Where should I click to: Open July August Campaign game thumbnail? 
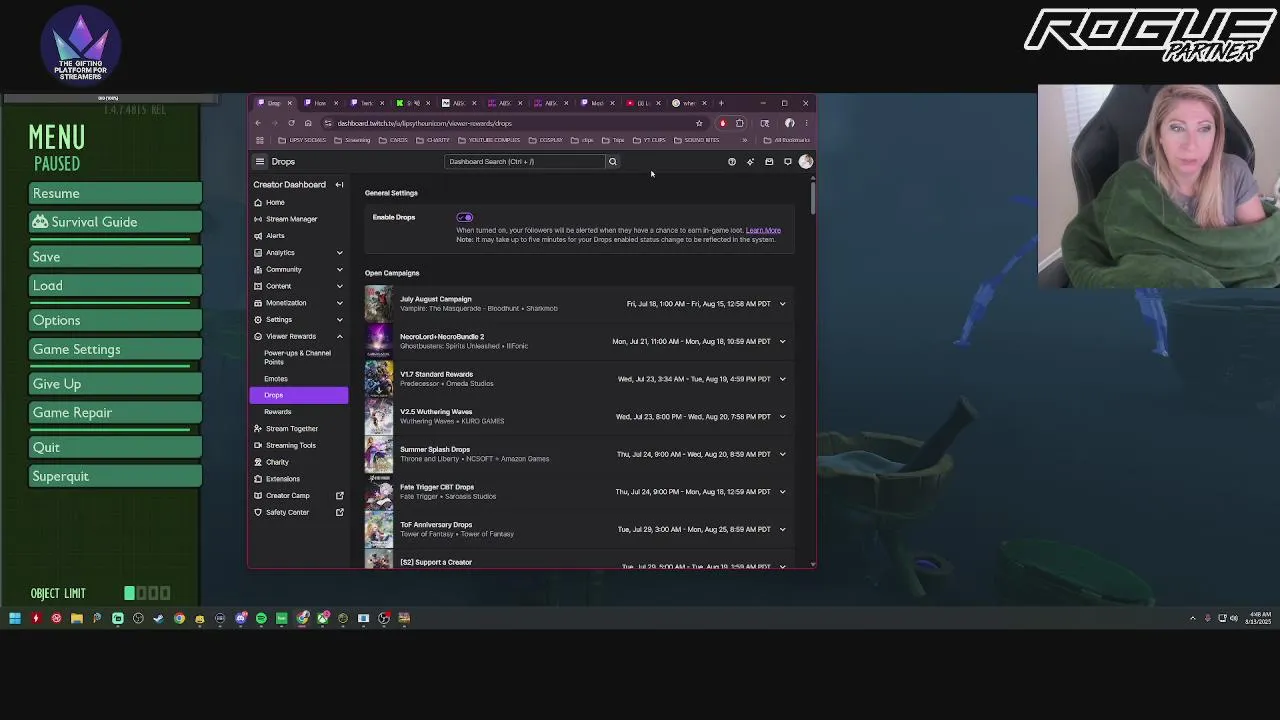click(379, 304)
